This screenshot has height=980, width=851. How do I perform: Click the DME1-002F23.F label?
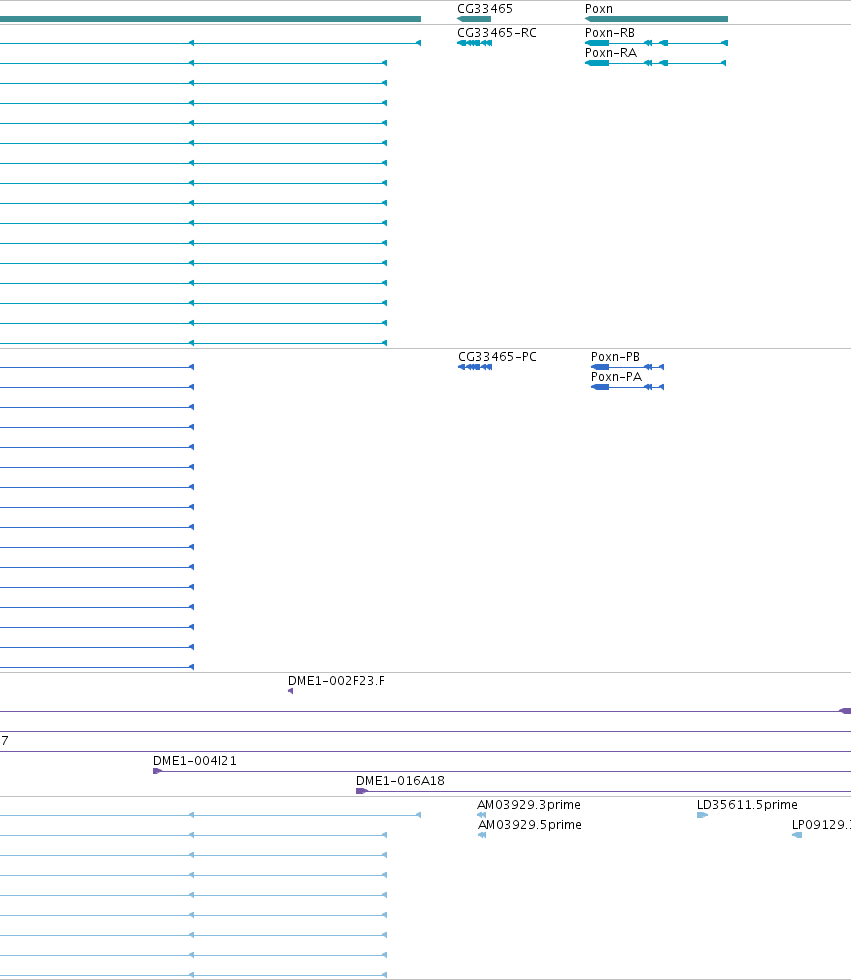click(336, 681)
